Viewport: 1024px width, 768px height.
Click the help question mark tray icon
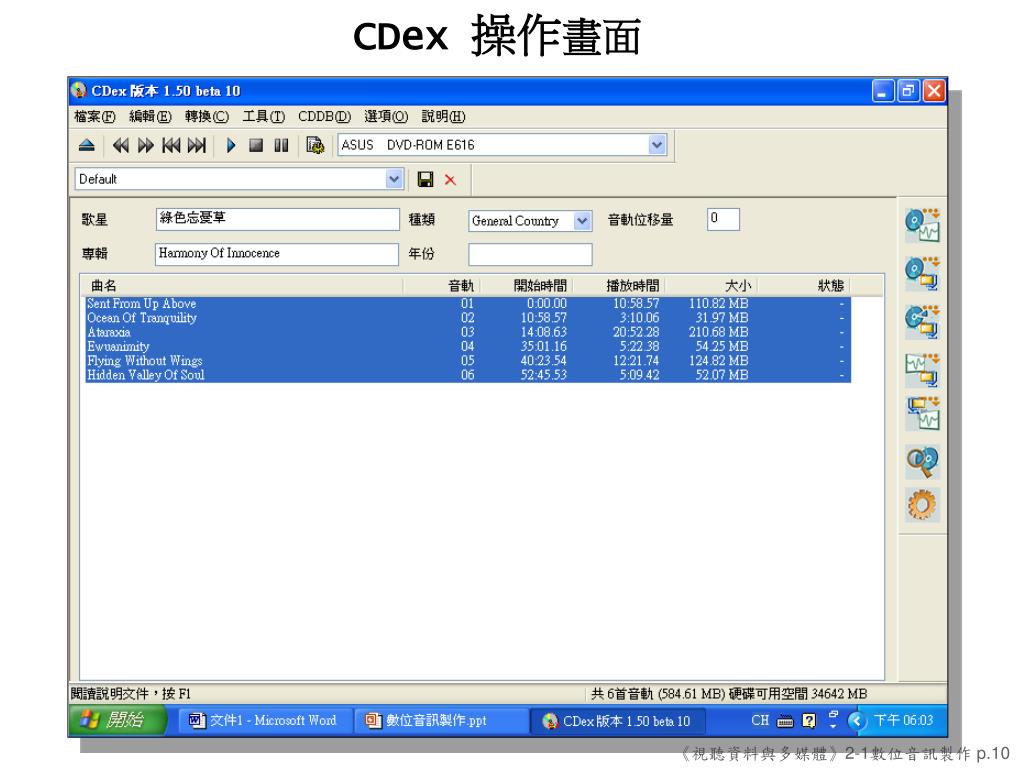[x=809, y=720]
